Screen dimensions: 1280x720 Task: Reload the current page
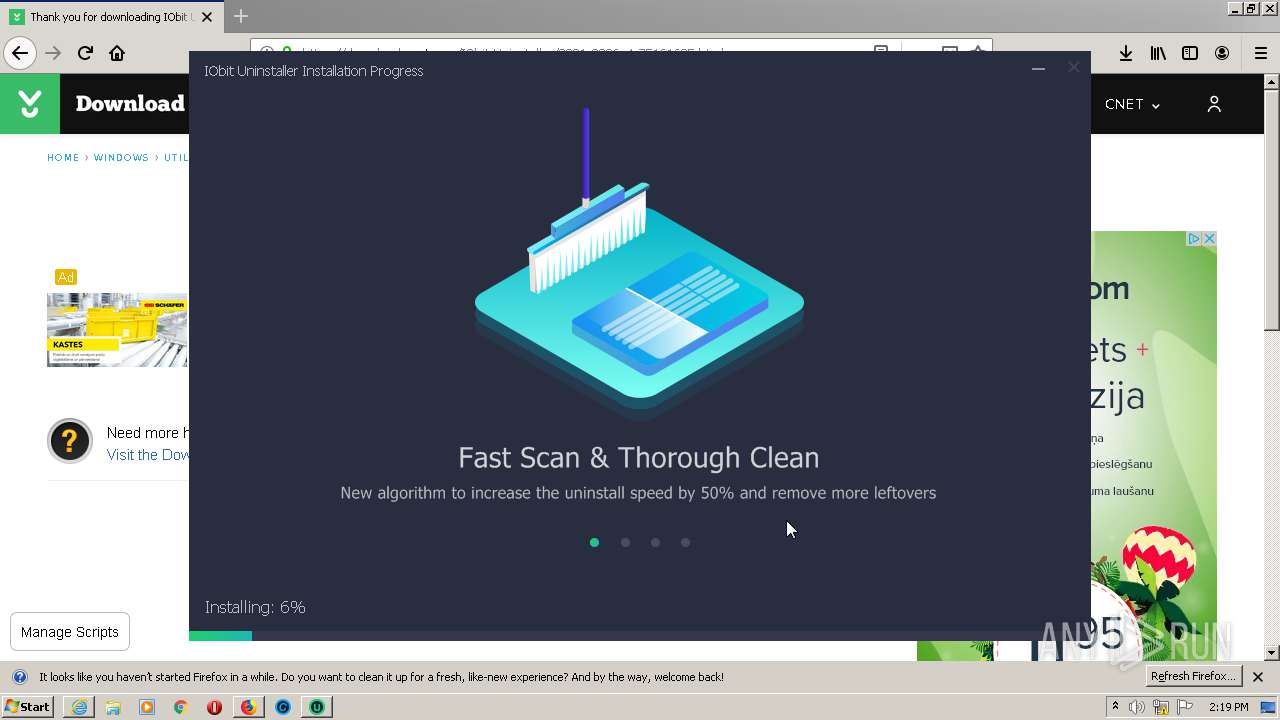pos(85,53)
